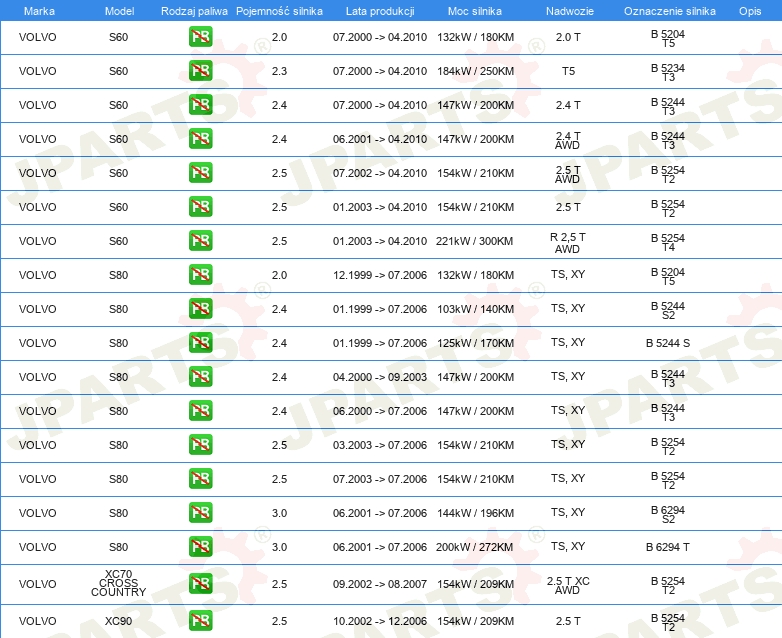The height and width of the screenshot is (638, 782).
Task: Click production years "07.2003 -> 07.2006"
Action: [380, 479]
